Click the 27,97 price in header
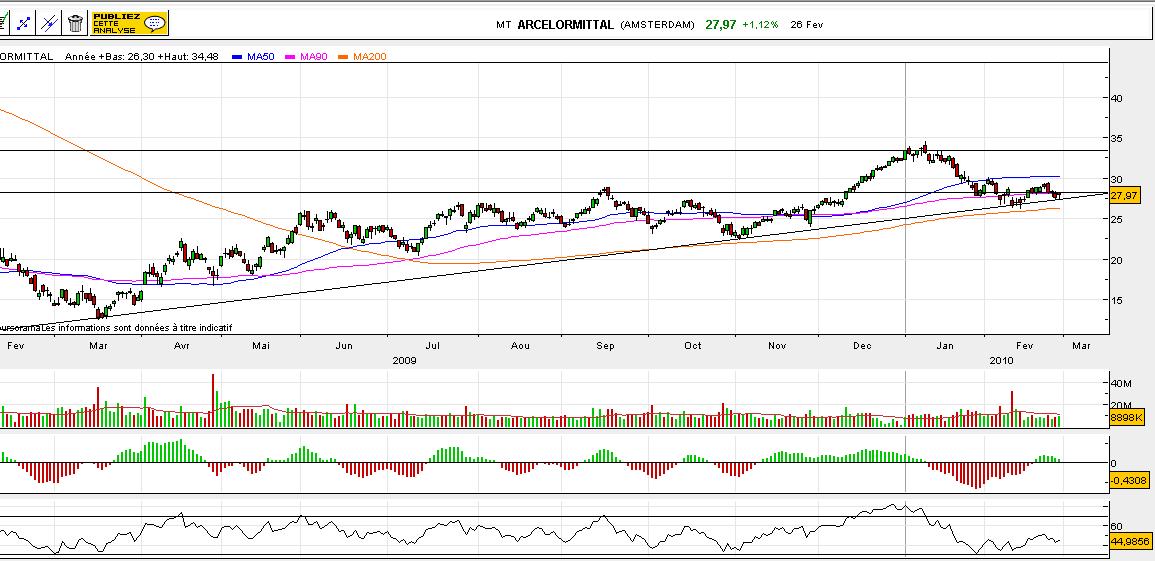Viewport: 1155px width, 561px height. point(720,24)
